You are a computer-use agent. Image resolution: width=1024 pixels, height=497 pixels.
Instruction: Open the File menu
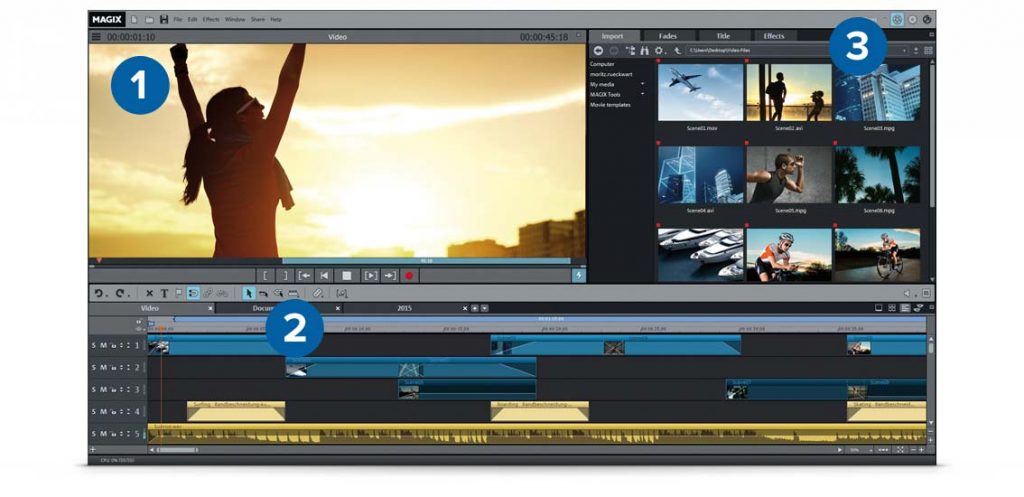click(178, 20)
